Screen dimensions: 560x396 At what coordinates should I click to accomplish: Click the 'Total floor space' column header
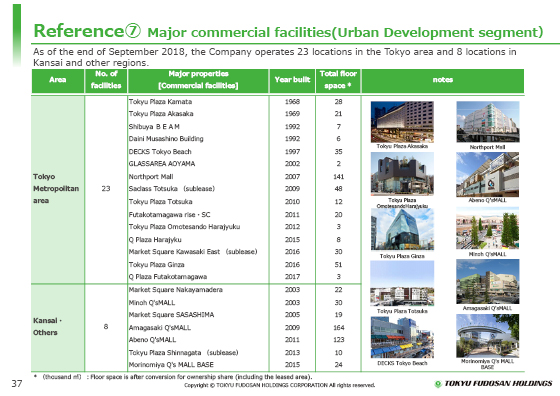338,81
